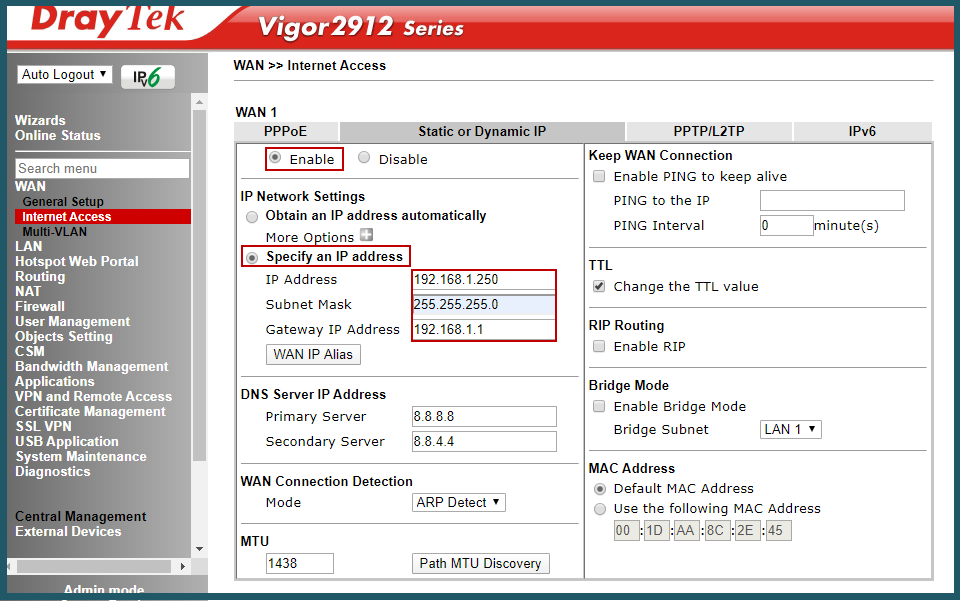
Task: Select the Disable radio button
Action: pyautogui.click(x=364, y=158)
